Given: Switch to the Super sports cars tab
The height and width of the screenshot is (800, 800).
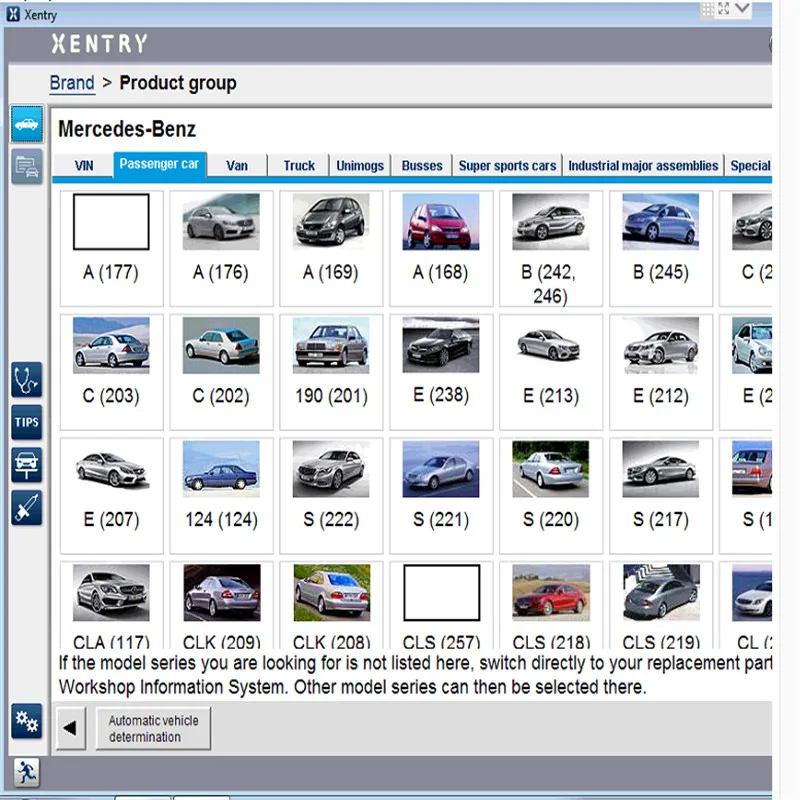Looking at the screenshot, I should tap(507, 166).
